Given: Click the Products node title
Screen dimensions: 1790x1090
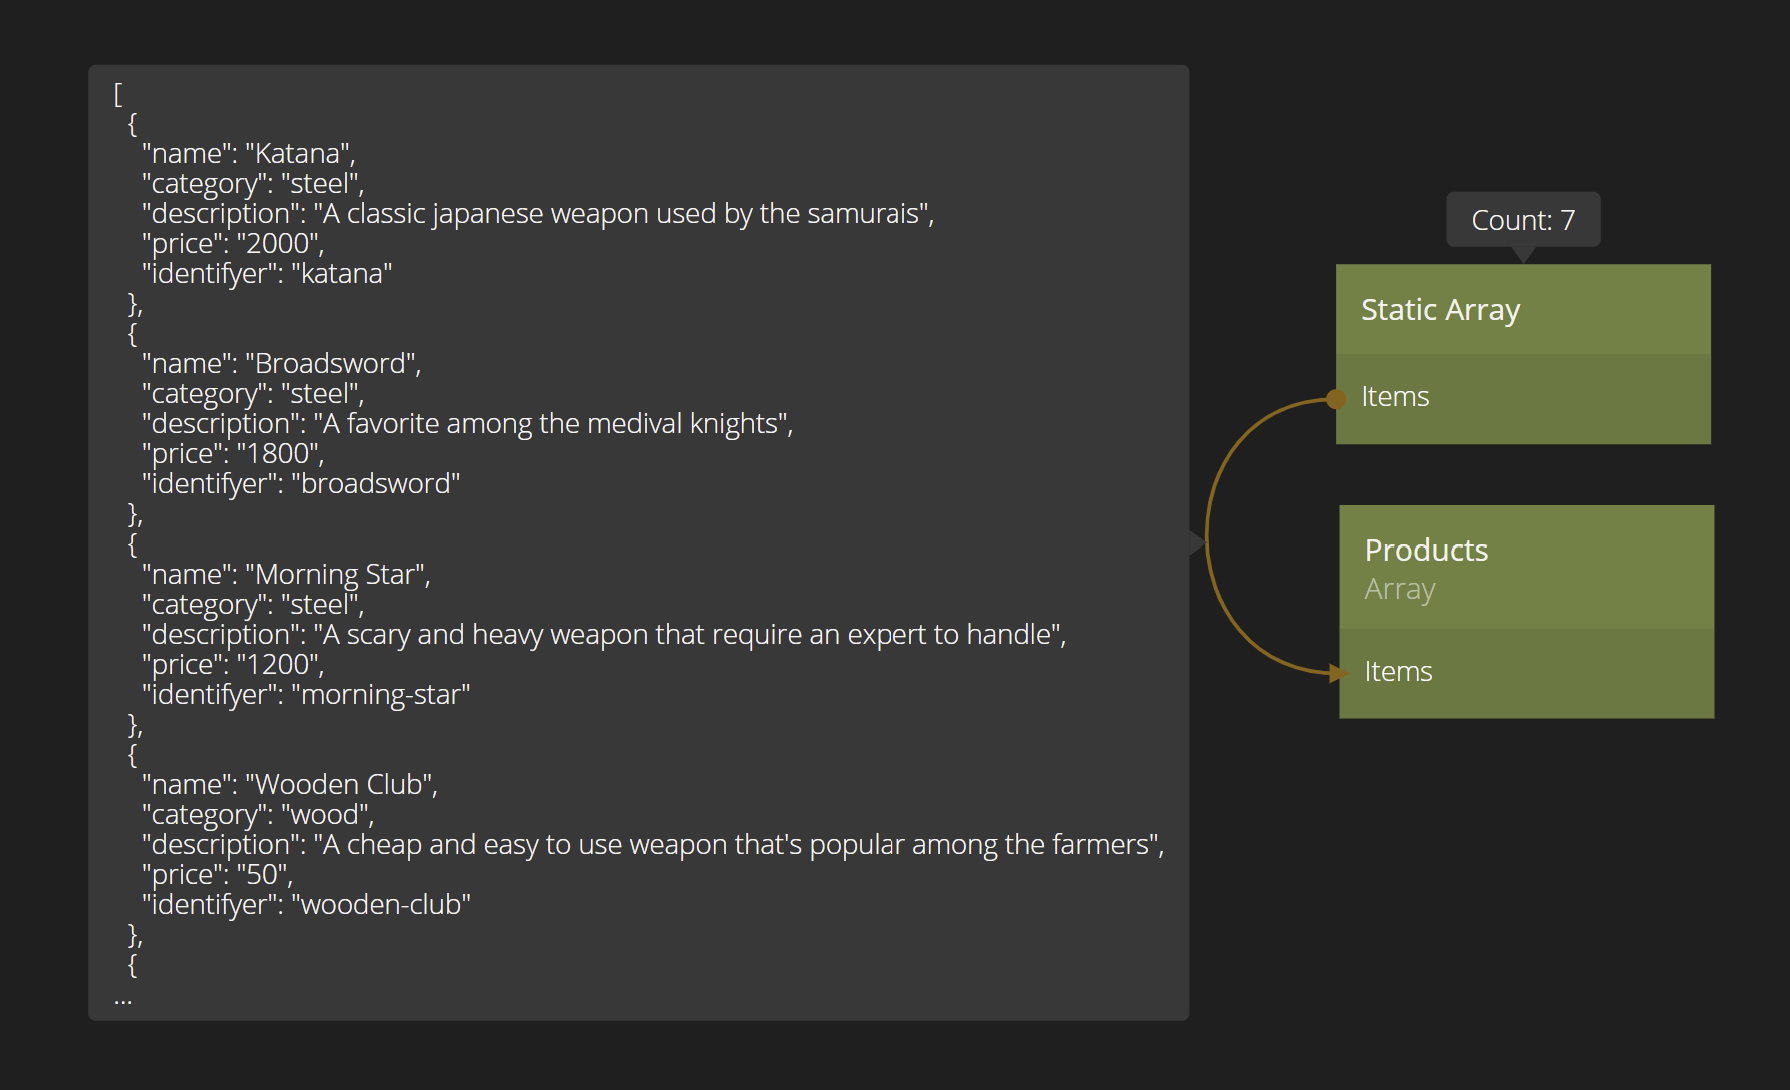Looking at the screenshot, I should [x=1426, y=550].
